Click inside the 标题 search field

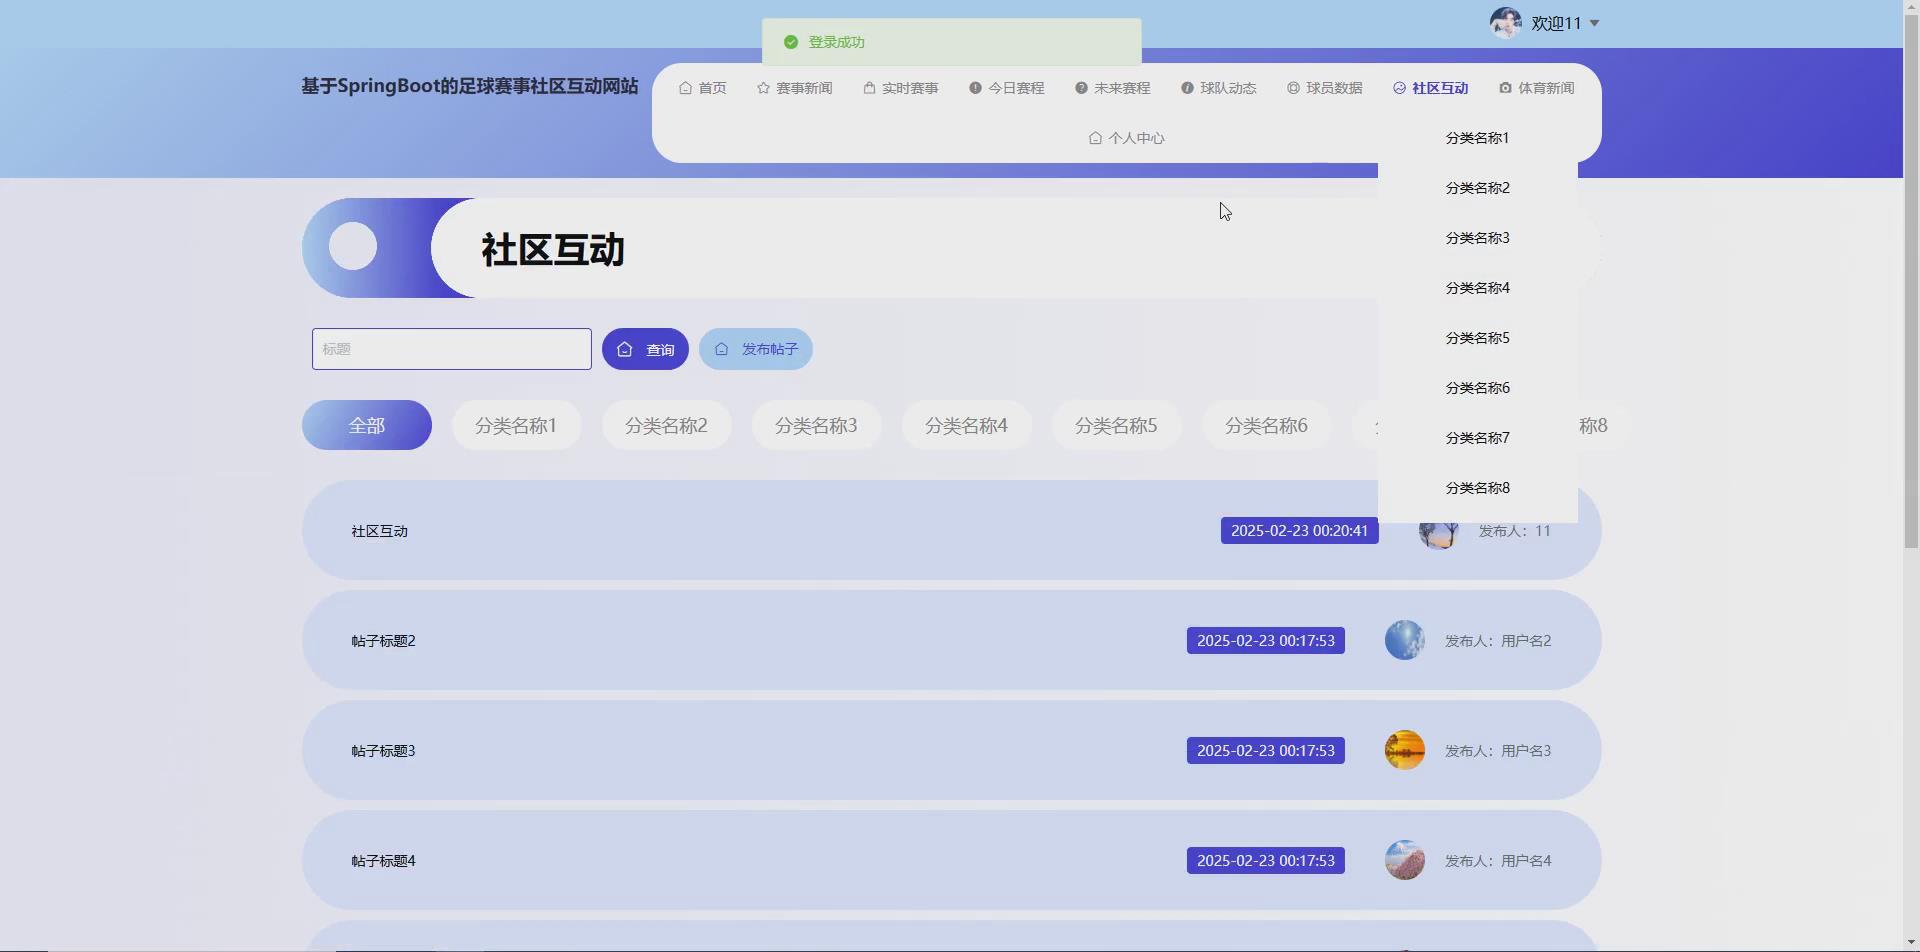pos(451,348)
